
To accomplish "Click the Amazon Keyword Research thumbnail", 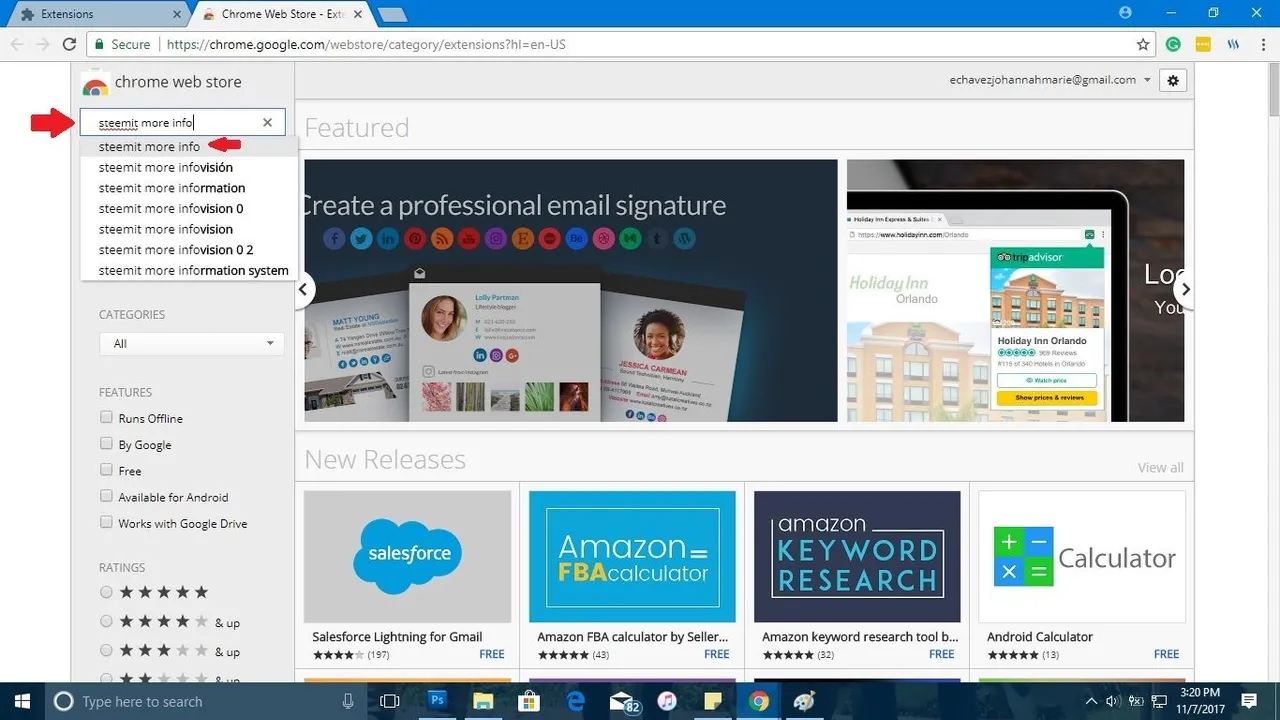I will pos(858,557).
